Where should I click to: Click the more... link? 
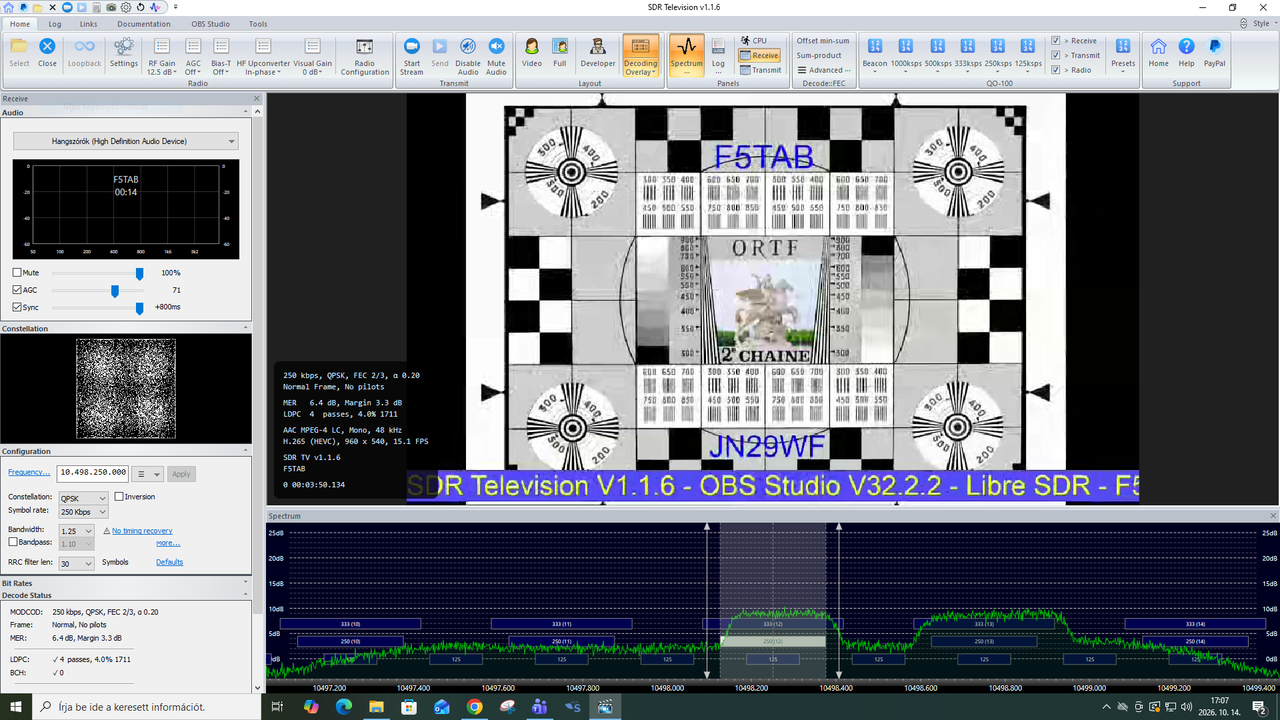pyautogui.click(x=168, y=543)
